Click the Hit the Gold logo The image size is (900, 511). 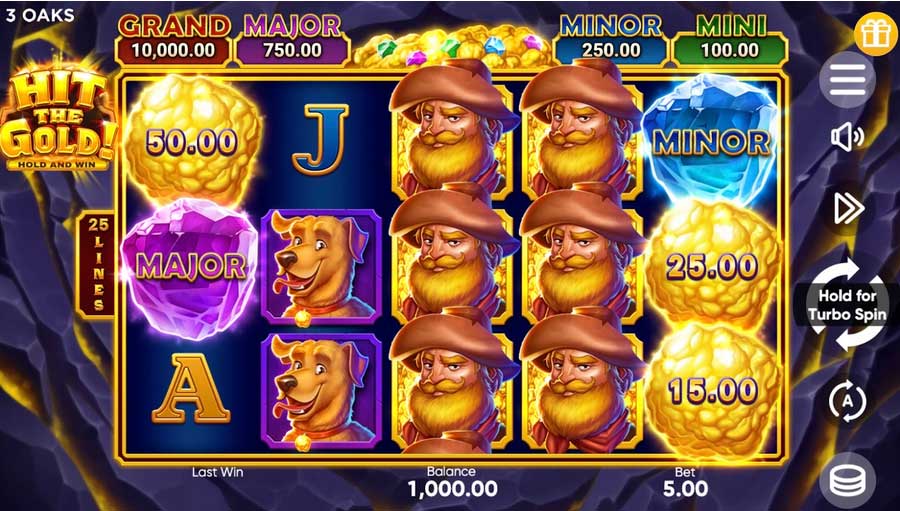(x=58, y=118)
